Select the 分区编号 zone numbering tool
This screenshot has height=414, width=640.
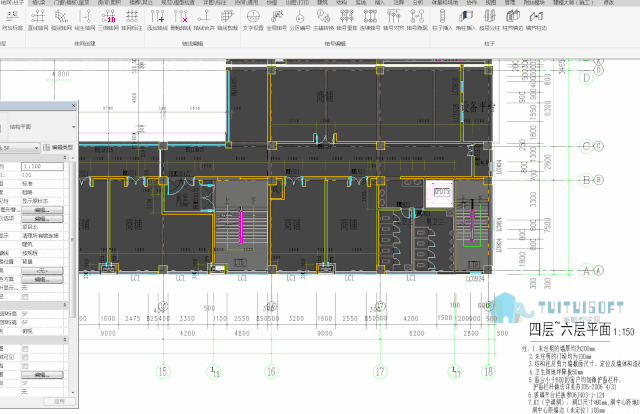coord(300,20)
